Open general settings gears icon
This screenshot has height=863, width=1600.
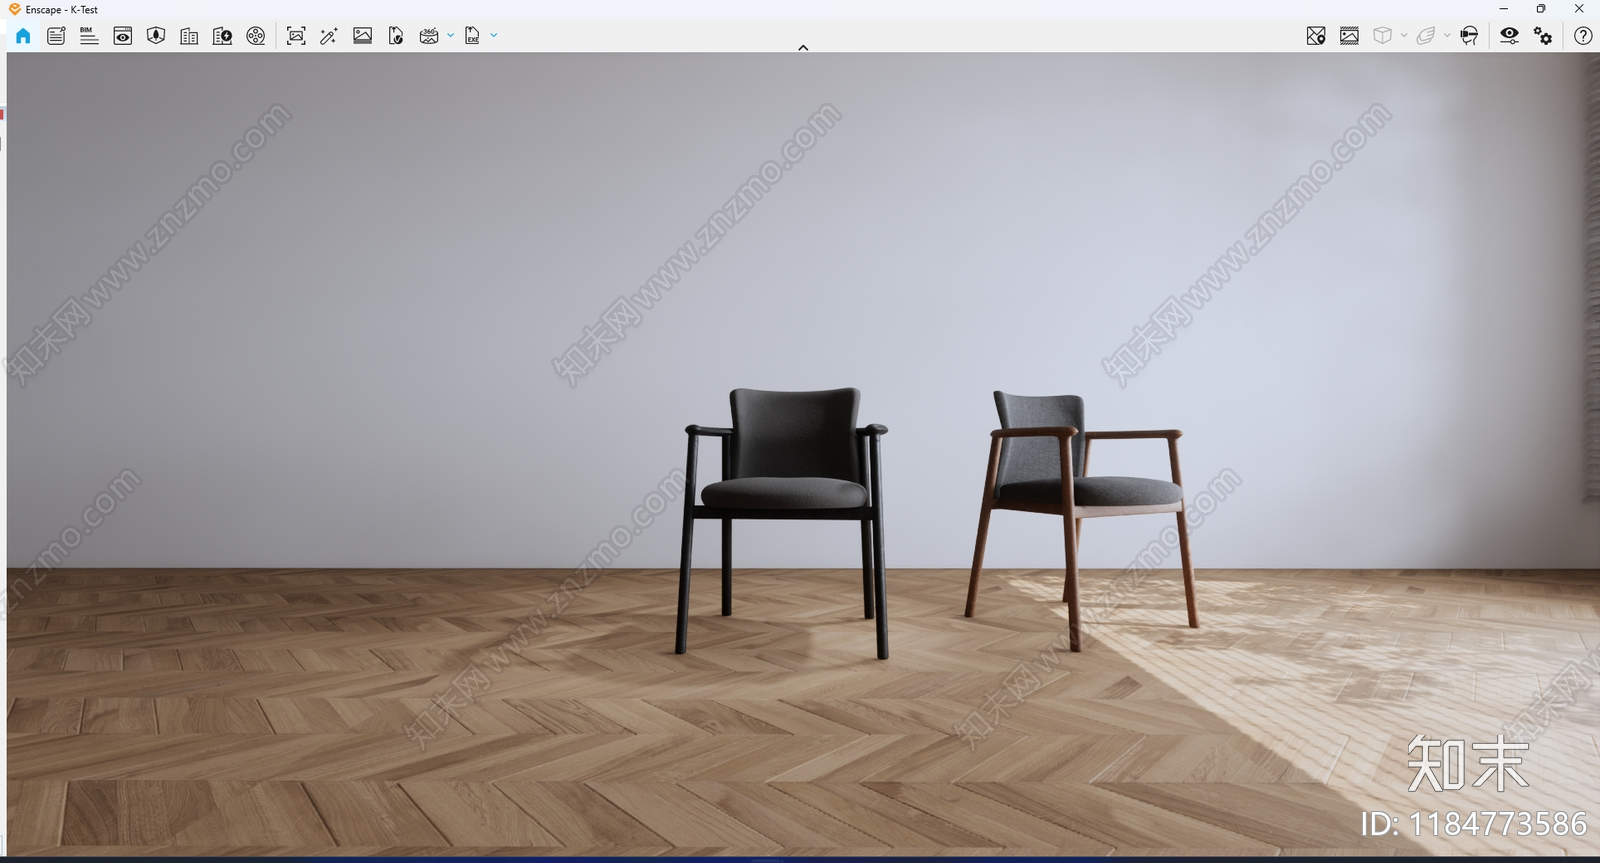1543,36
